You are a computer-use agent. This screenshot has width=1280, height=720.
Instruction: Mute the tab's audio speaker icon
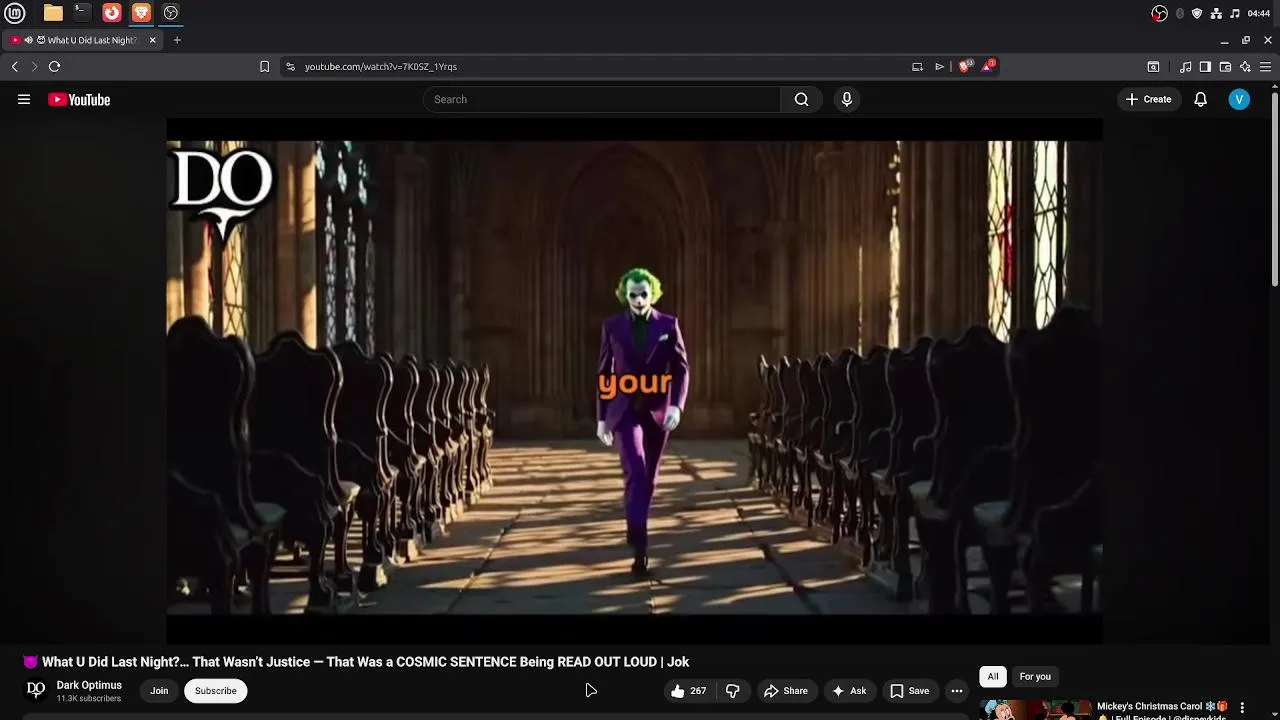(29, 40)
